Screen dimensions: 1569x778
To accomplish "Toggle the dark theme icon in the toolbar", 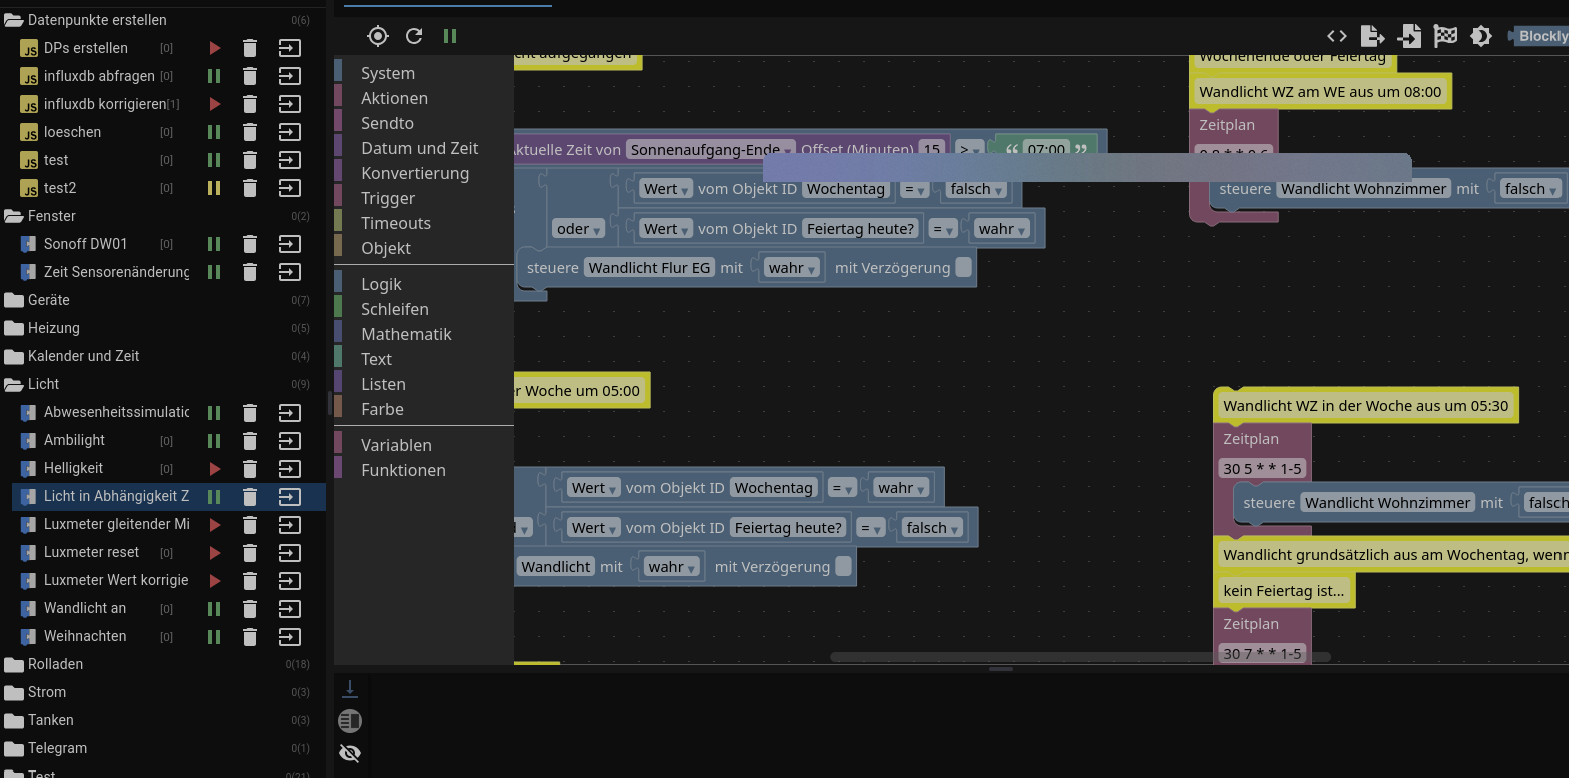I will (1481, 36).
